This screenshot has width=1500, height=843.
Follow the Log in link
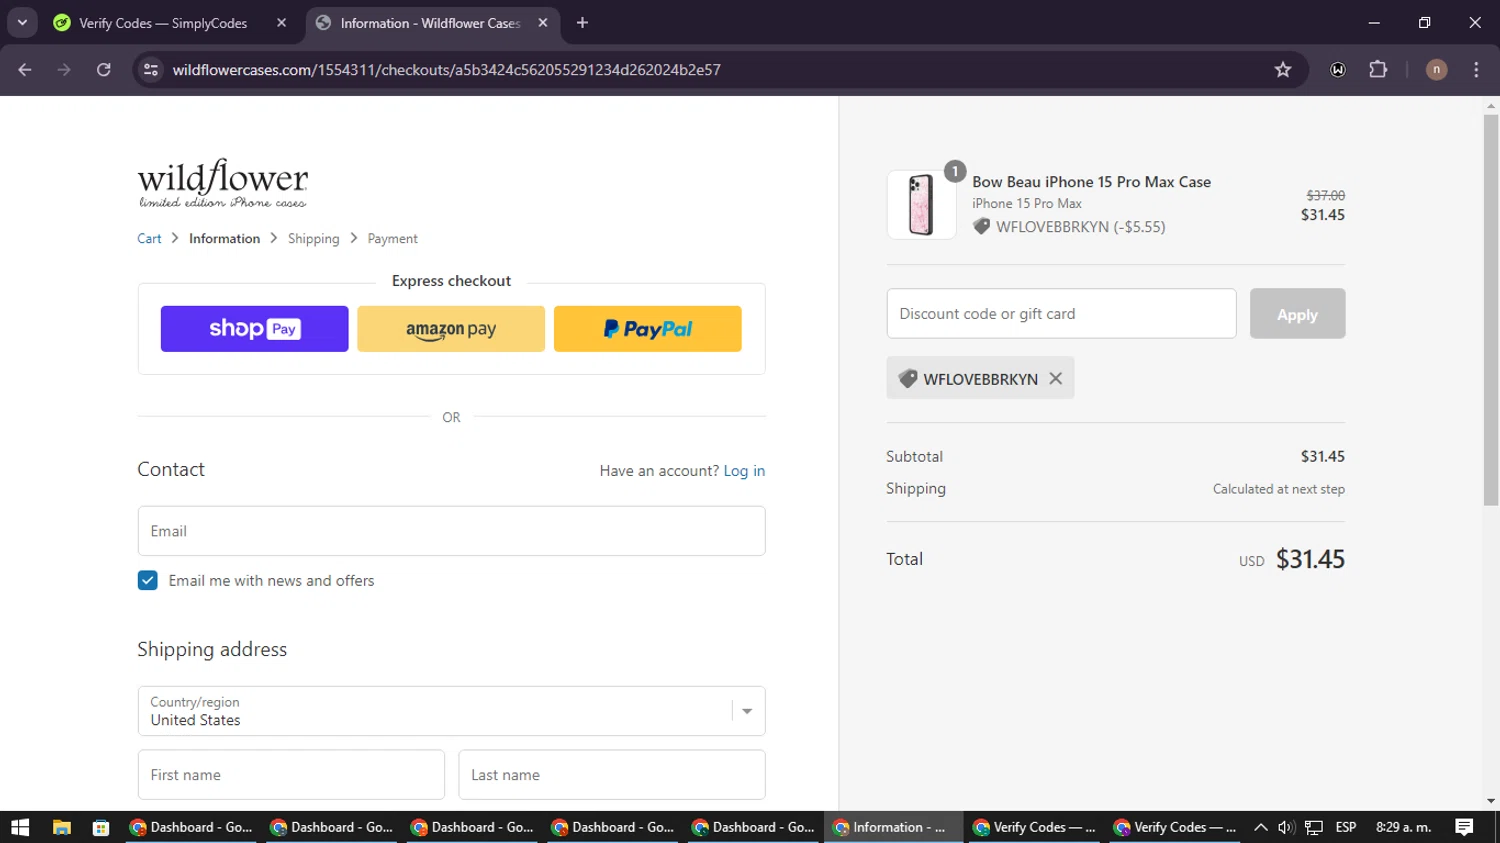(744, 471)
